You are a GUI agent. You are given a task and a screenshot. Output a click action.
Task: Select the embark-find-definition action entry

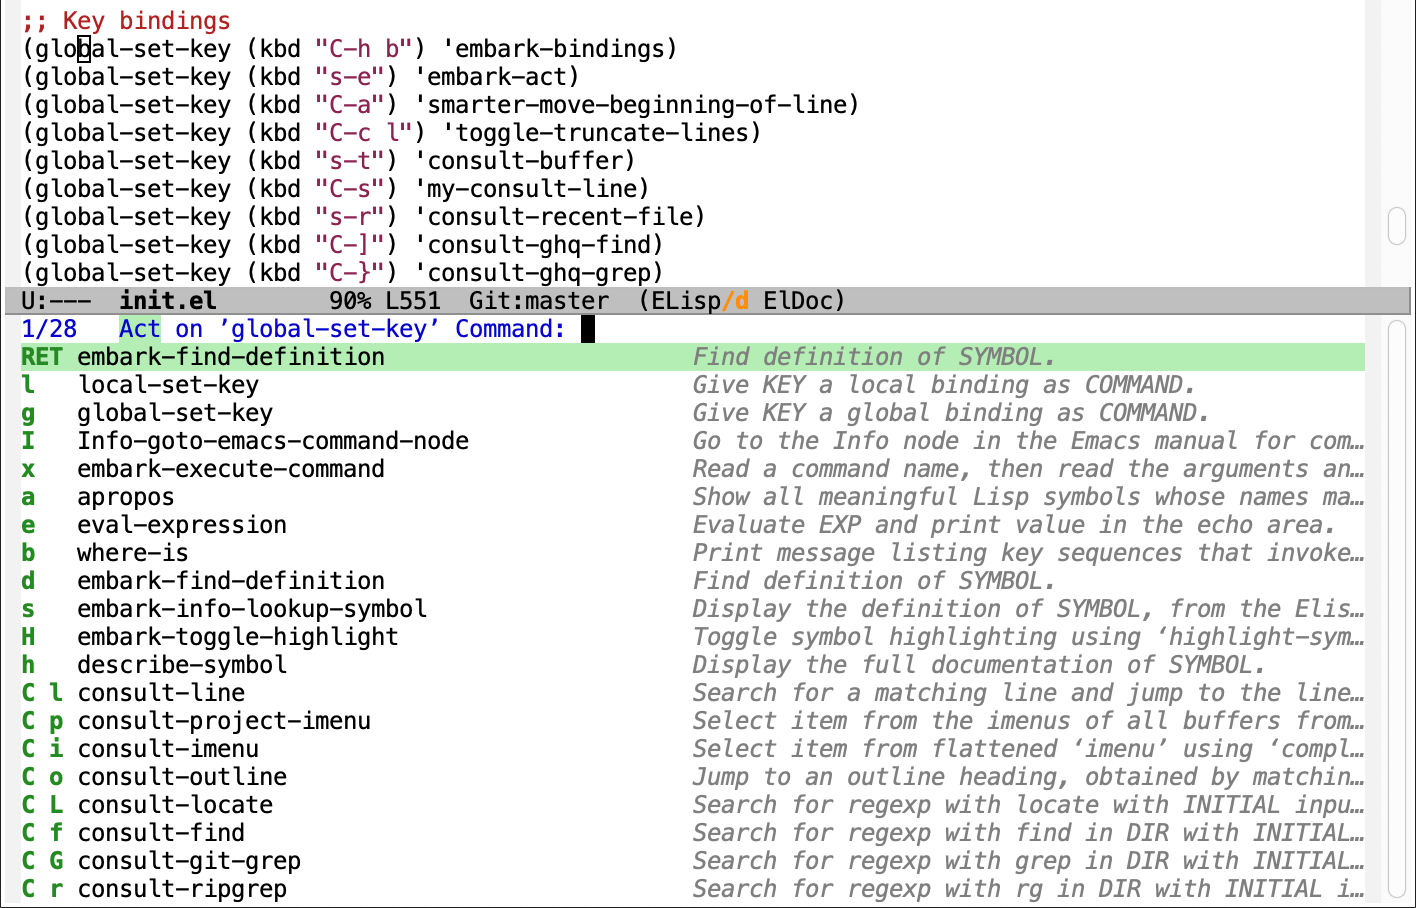pos(230,356)
